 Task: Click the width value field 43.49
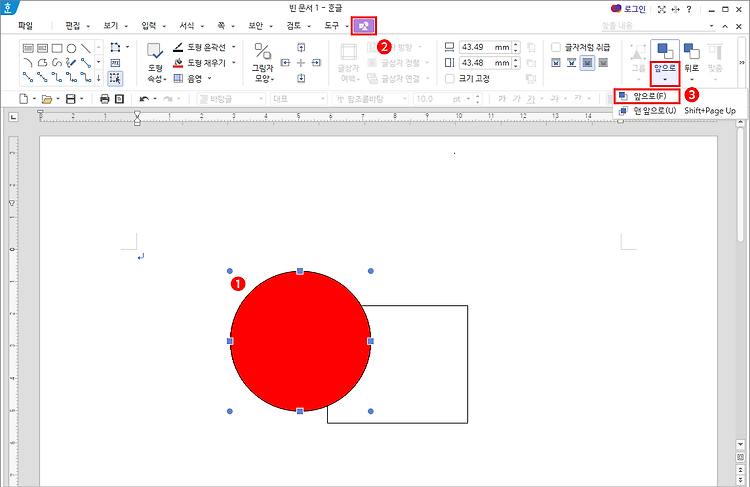tap(485, 47)
